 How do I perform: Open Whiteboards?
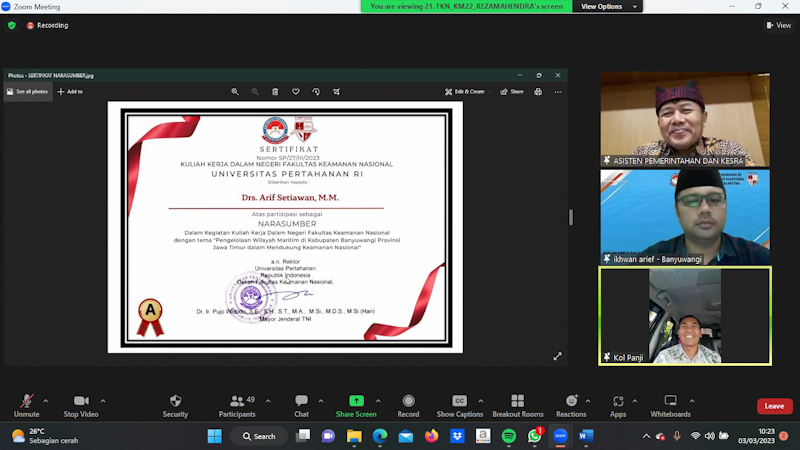click(670, 406)
